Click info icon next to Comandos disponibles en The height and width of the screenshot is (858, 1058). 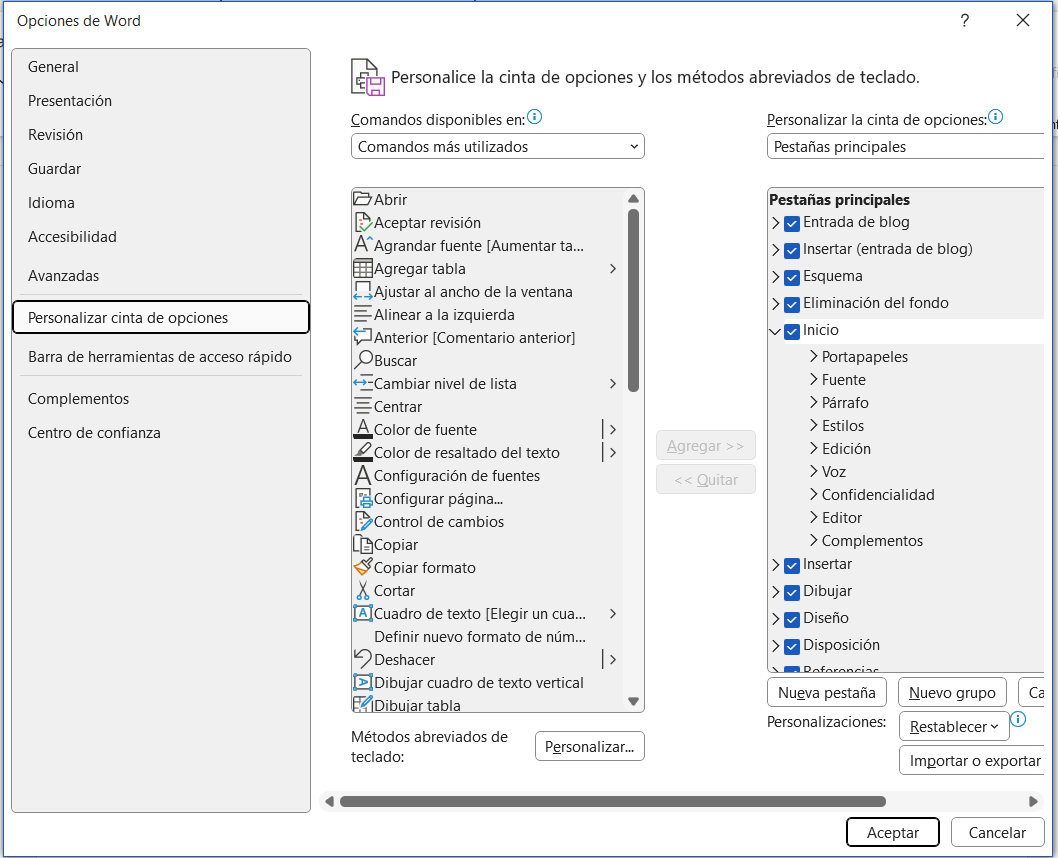(535, 117)
